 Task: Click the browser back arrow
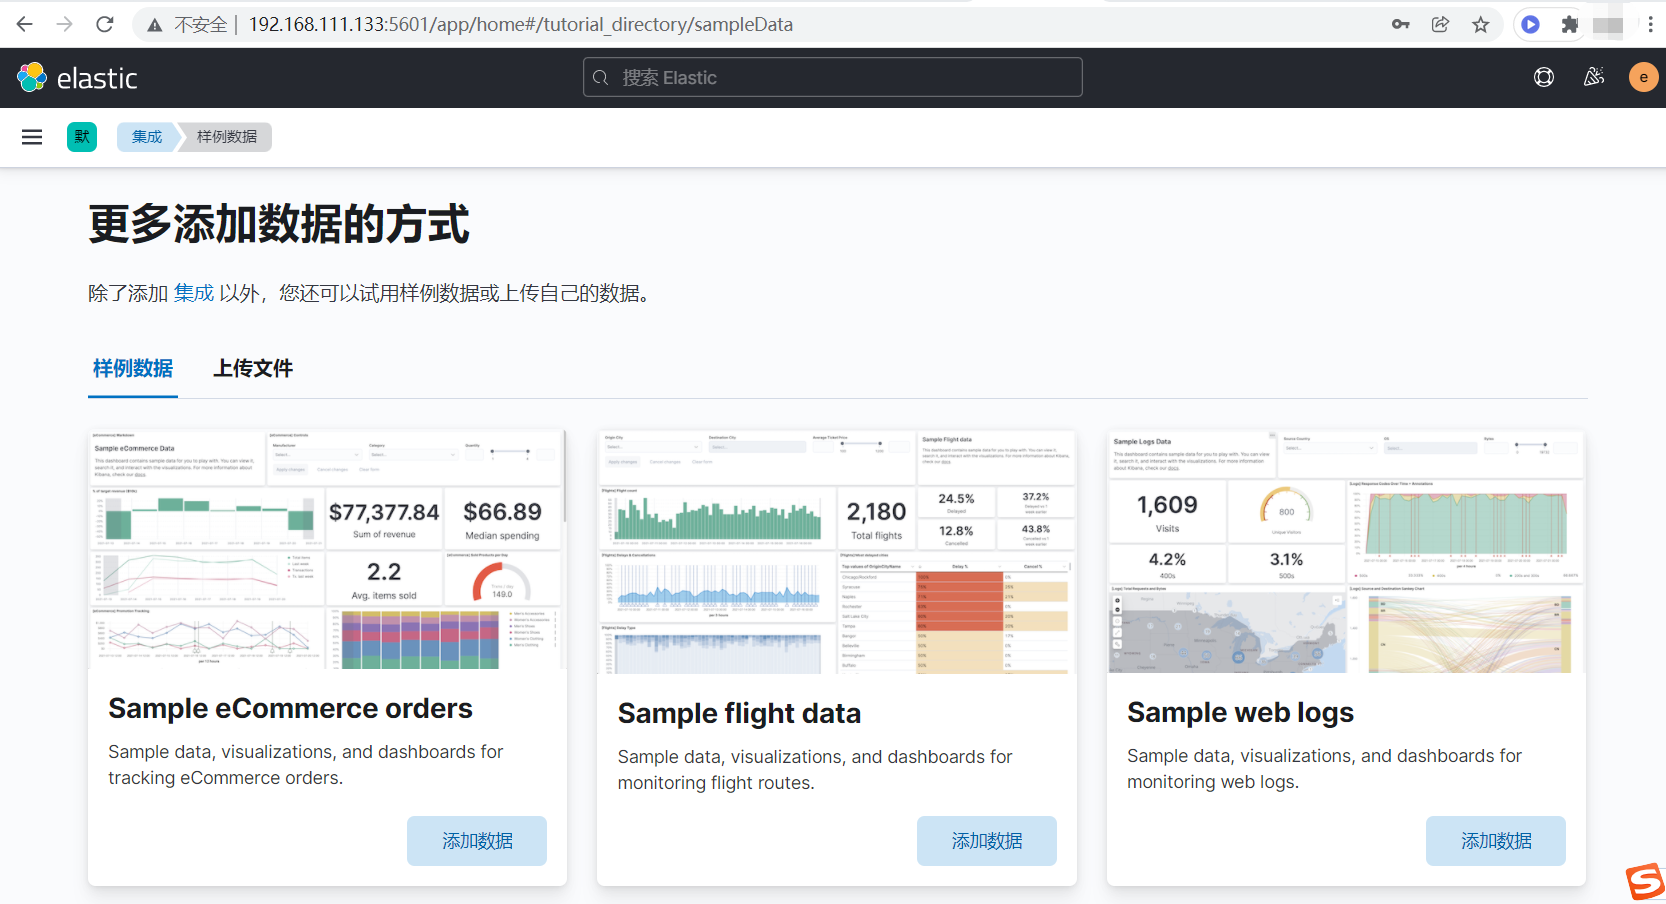(25, 24)
